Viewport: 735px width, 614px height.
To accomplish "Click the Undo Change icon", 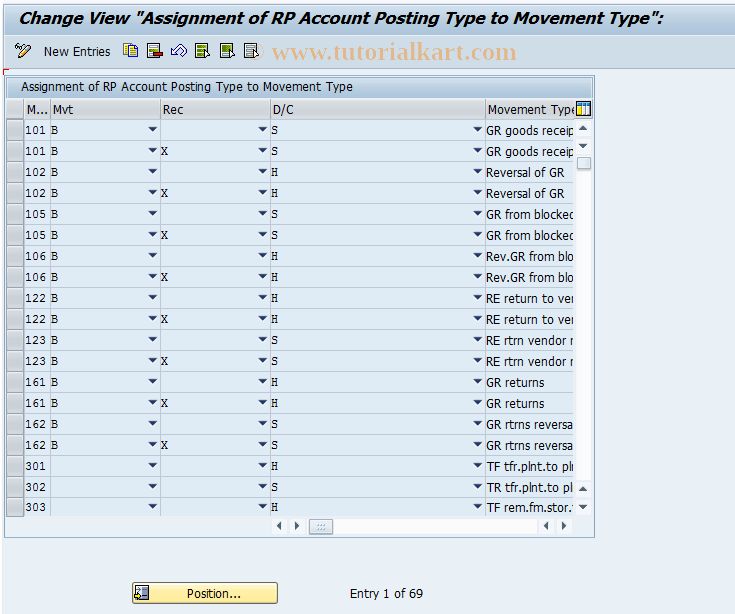I will (179, 51).
